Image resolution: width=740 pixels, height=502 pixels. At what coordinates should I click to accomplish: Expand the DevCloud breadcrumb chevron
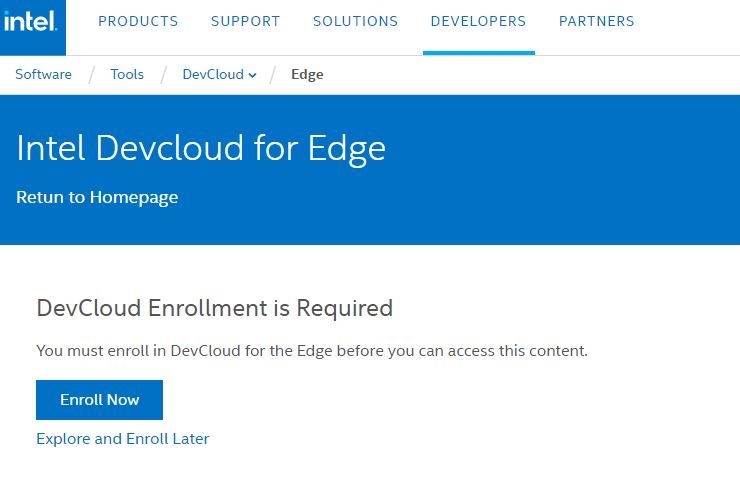click(x=252, y=75)
